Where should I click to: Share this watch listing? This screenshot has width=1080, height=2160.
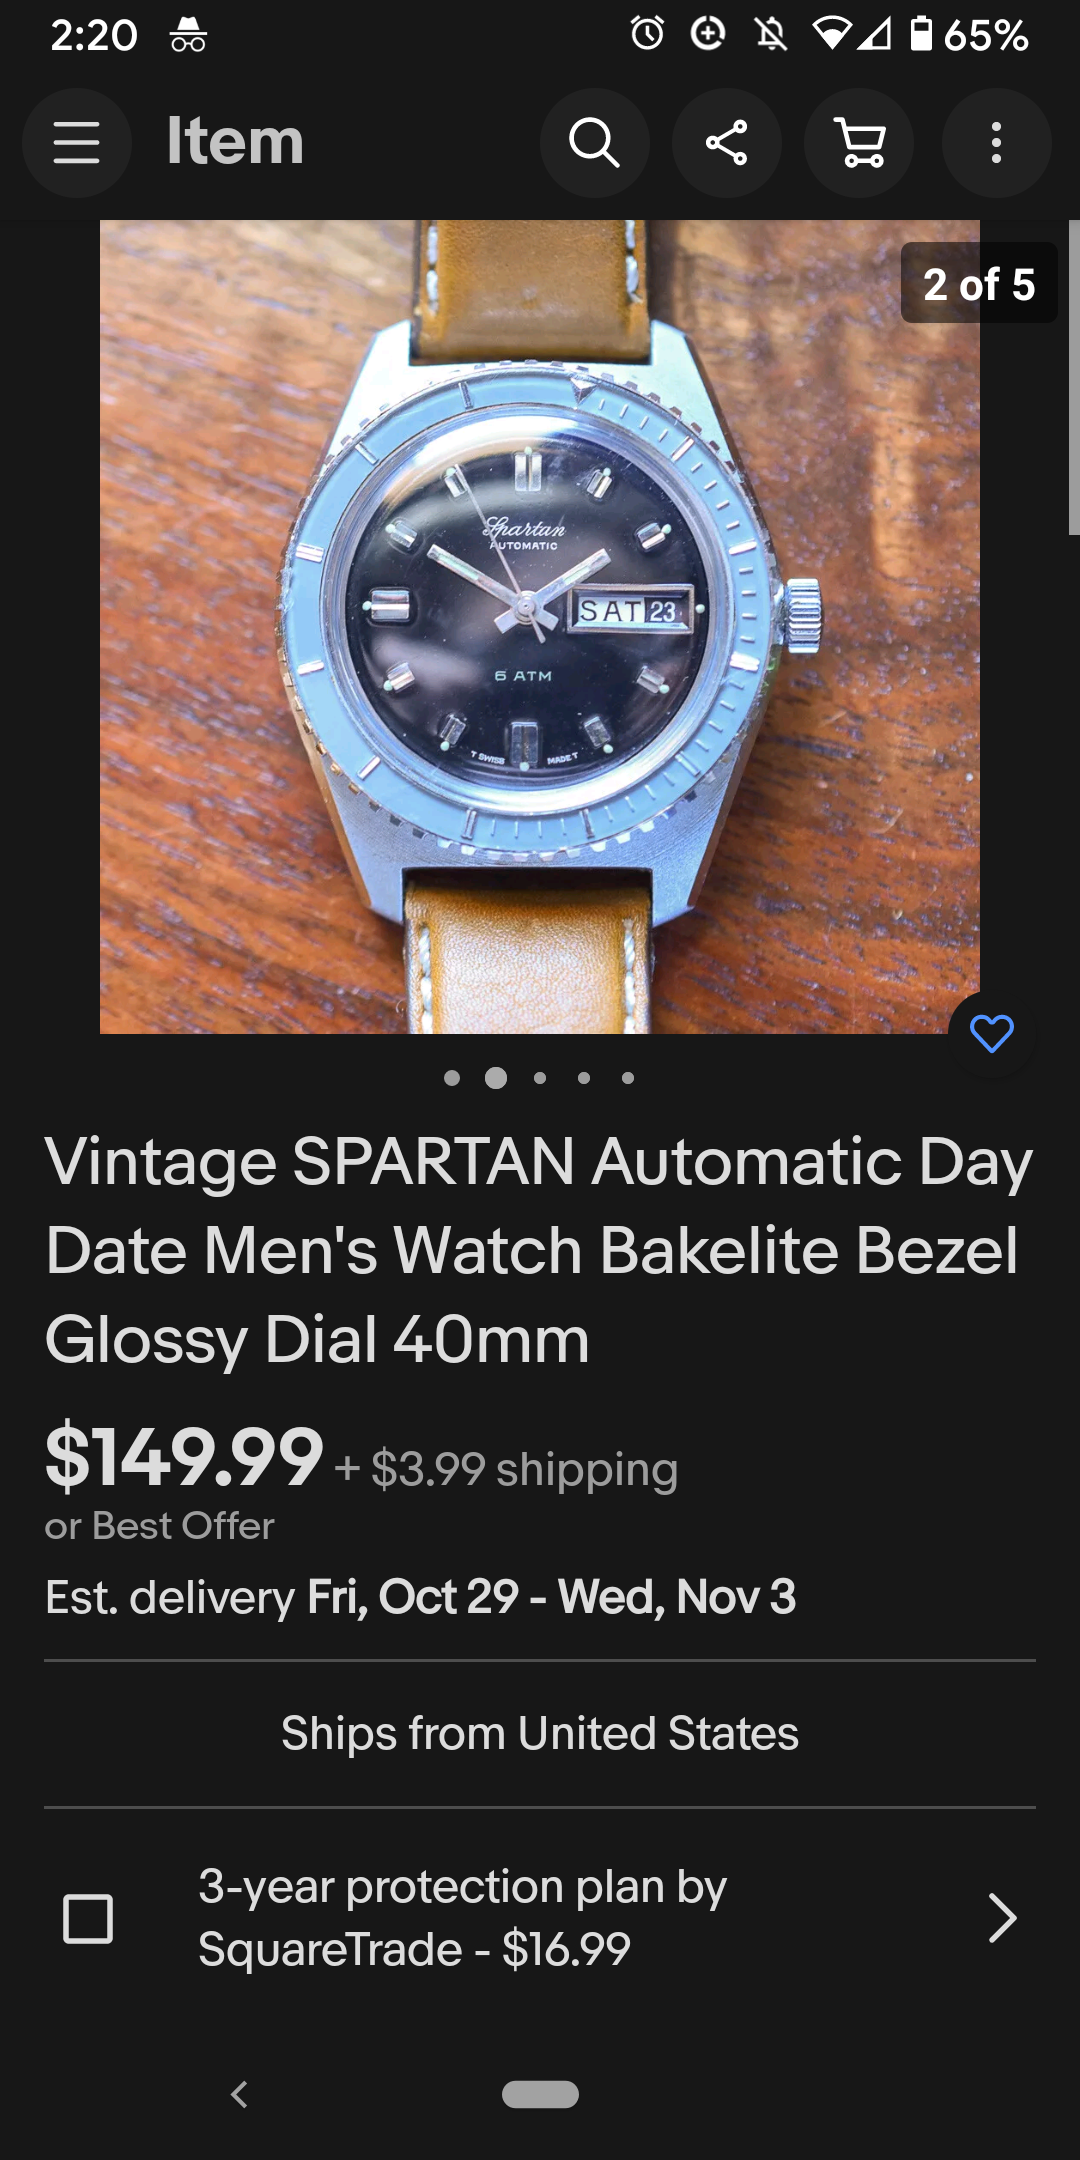pos(727,142)
